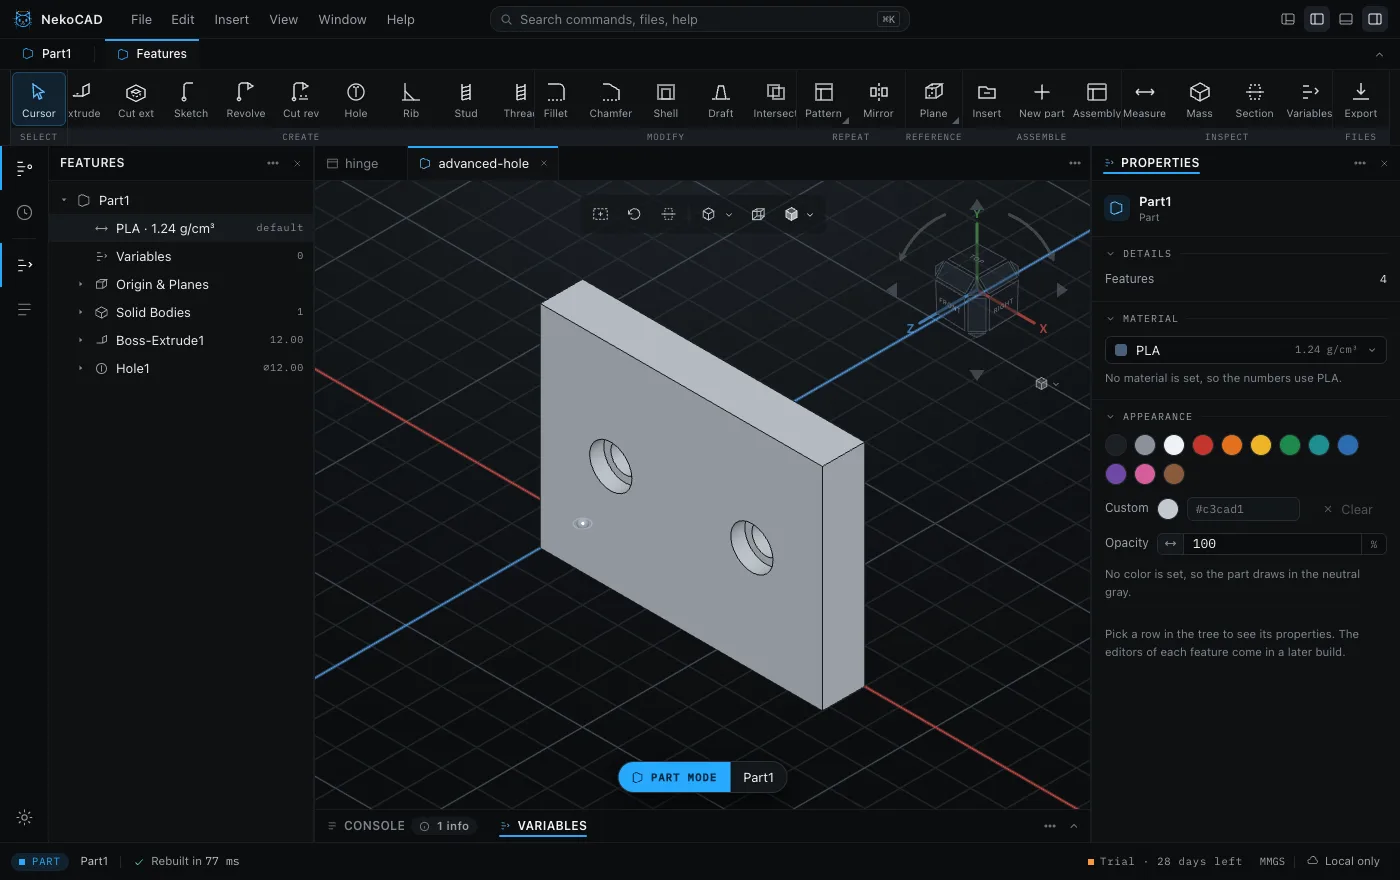Open settings with the gear icon
1400x880 pixels.
[x=25, y=817]
